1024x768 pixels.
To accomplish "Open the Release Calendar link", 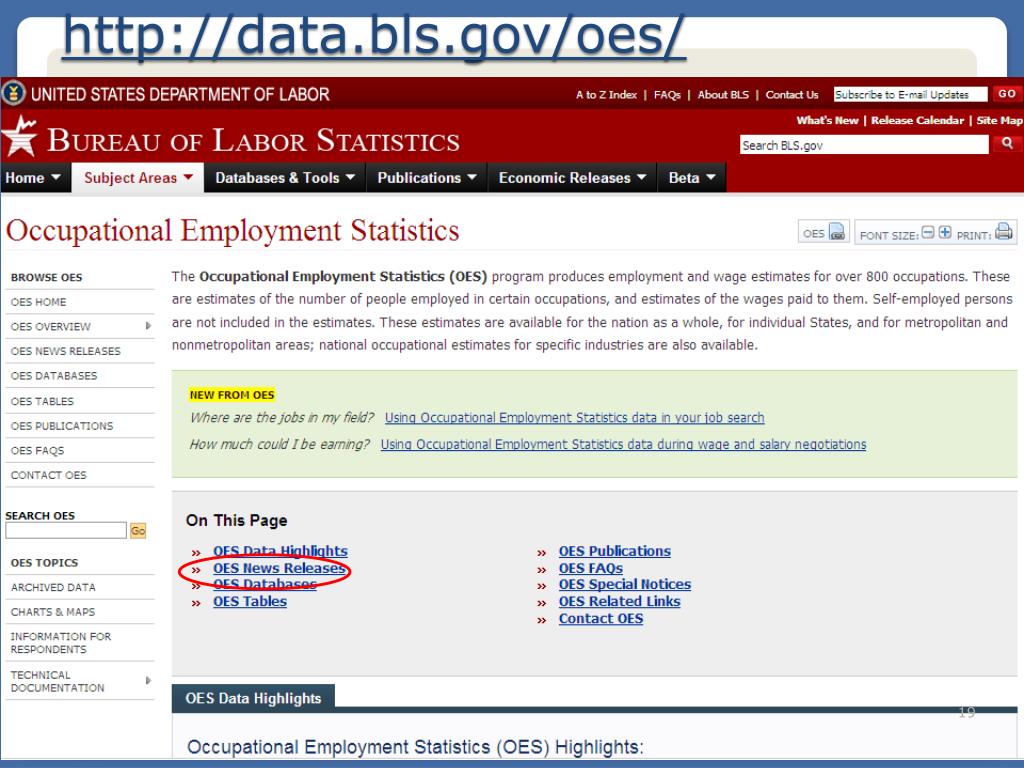I will pyautogui.click(x=917, y=120).
